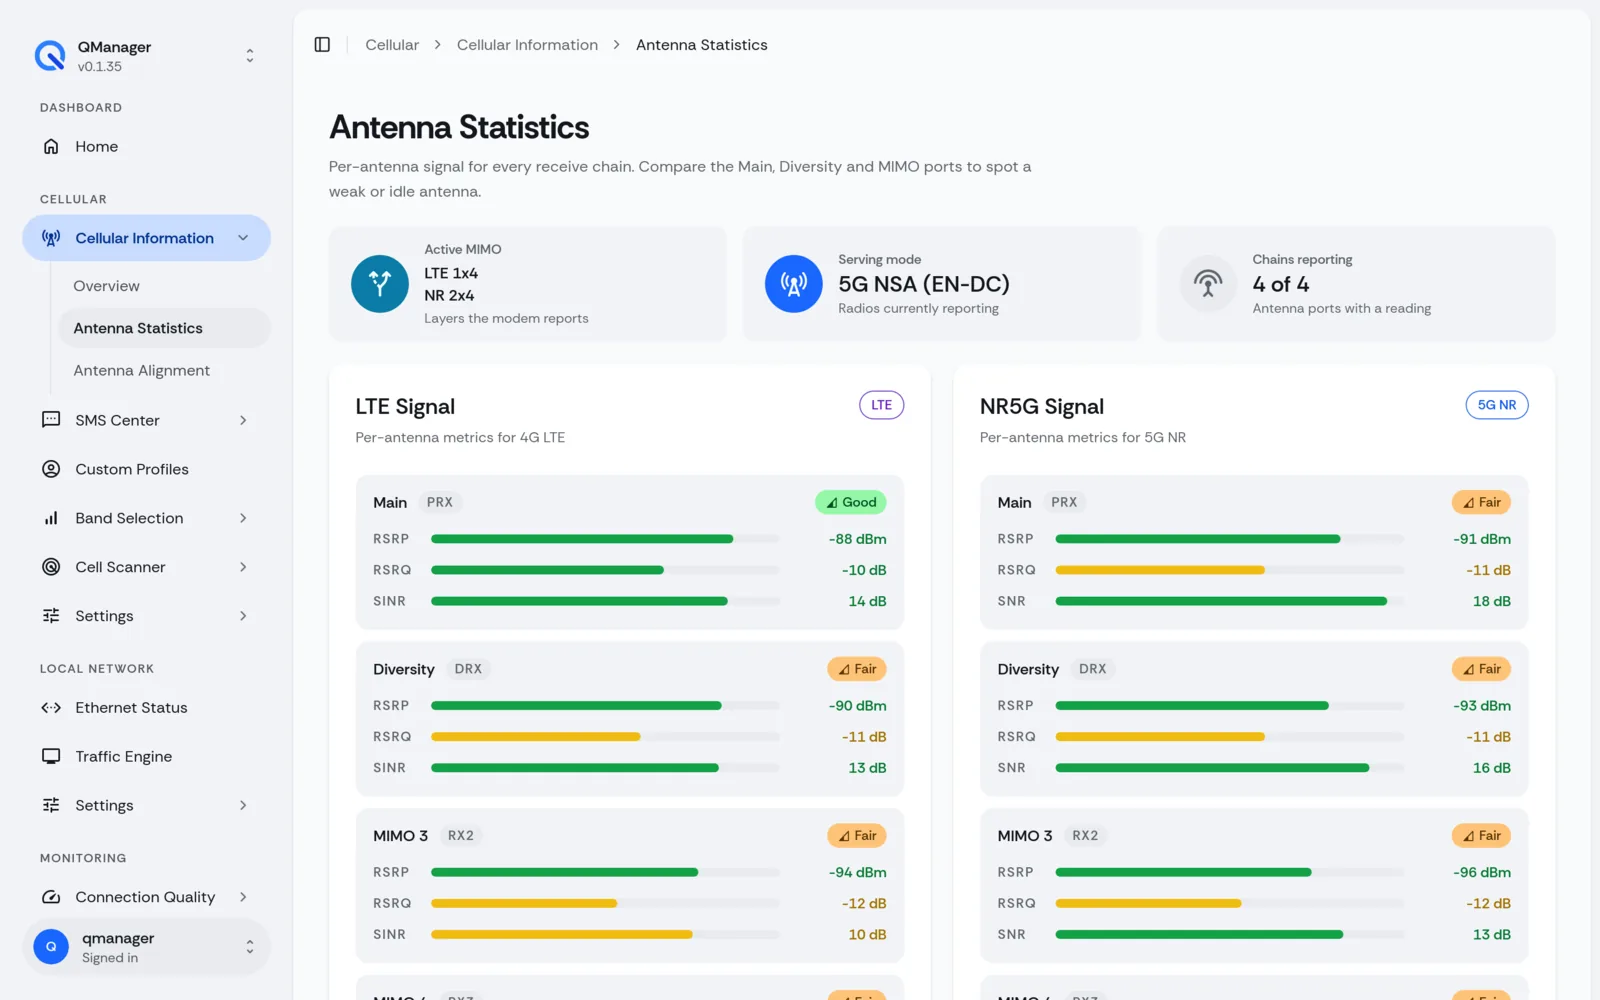Click the '-88 dBm' LTE Main value

click(857, 539)
